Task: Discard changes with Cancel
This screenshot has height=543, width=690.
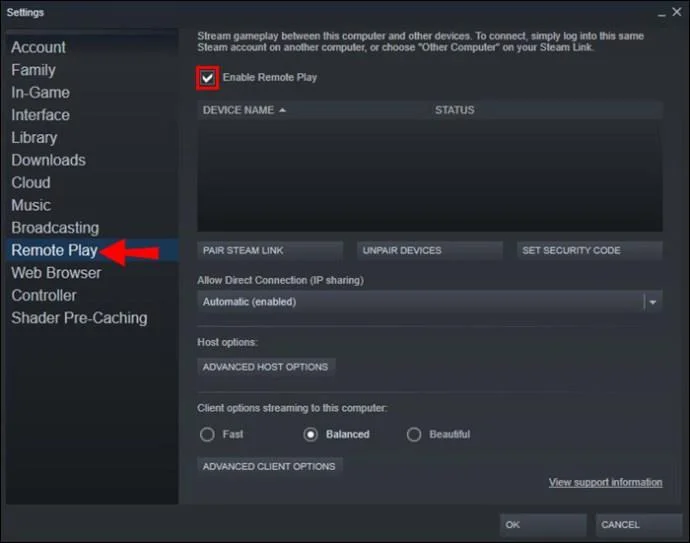Action: point(638,525)
